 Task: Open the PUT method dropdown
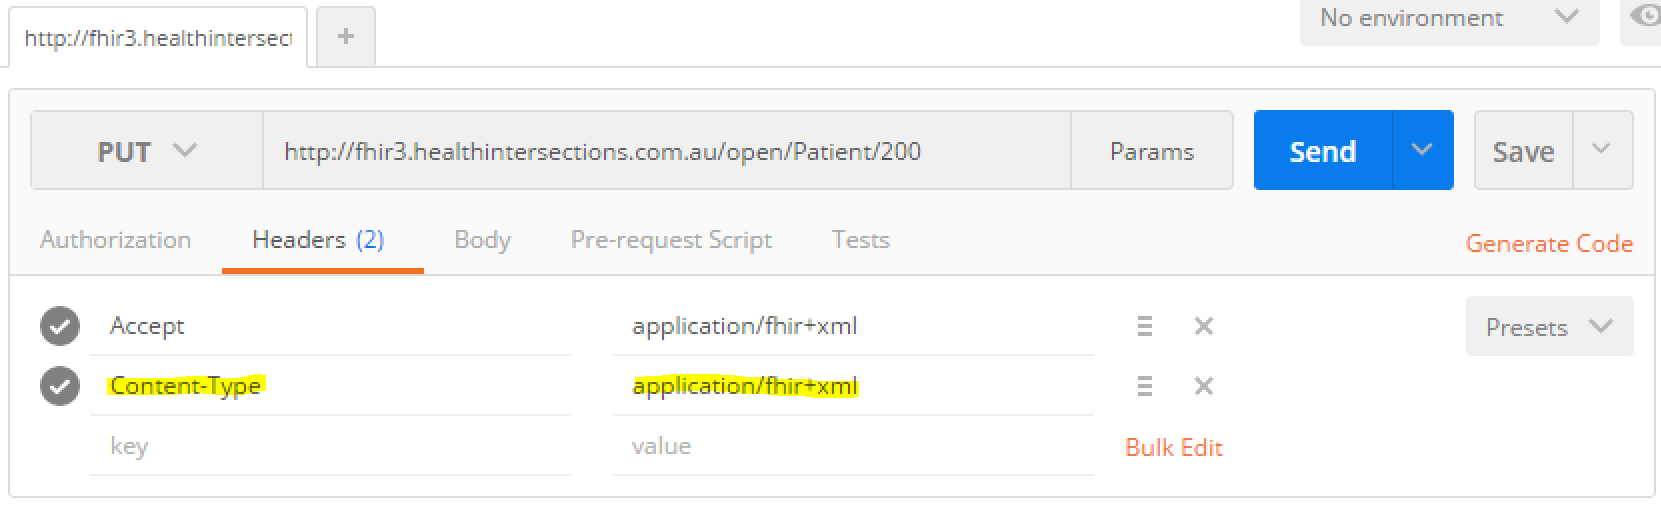147,151
